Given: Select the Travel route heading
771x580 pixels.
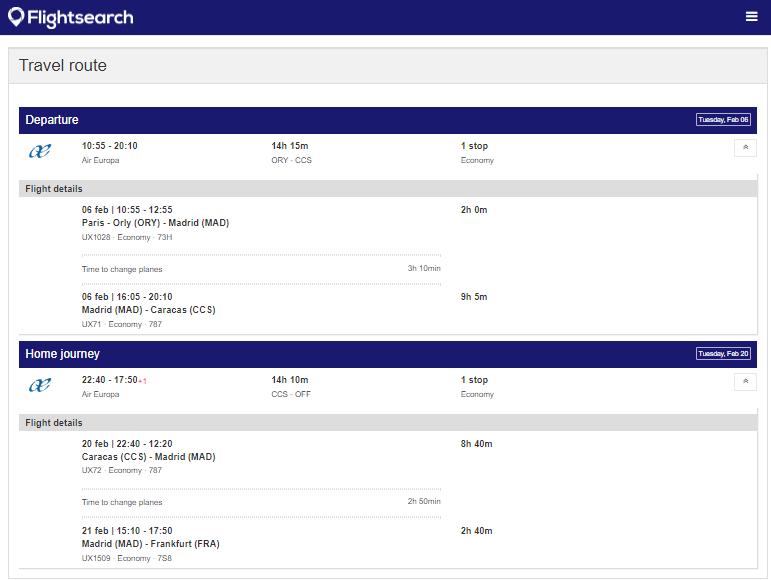Looking at the screenshot, I should [x=63, y=65].
